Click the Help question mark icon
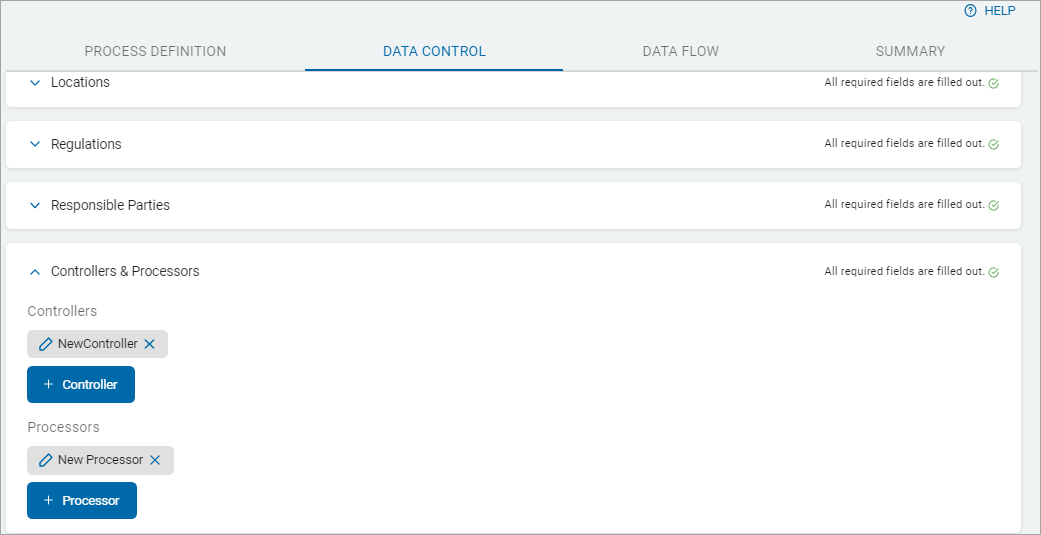Image resolution: width=1041 pixels, height=535 pixels. tap(969, 11)
